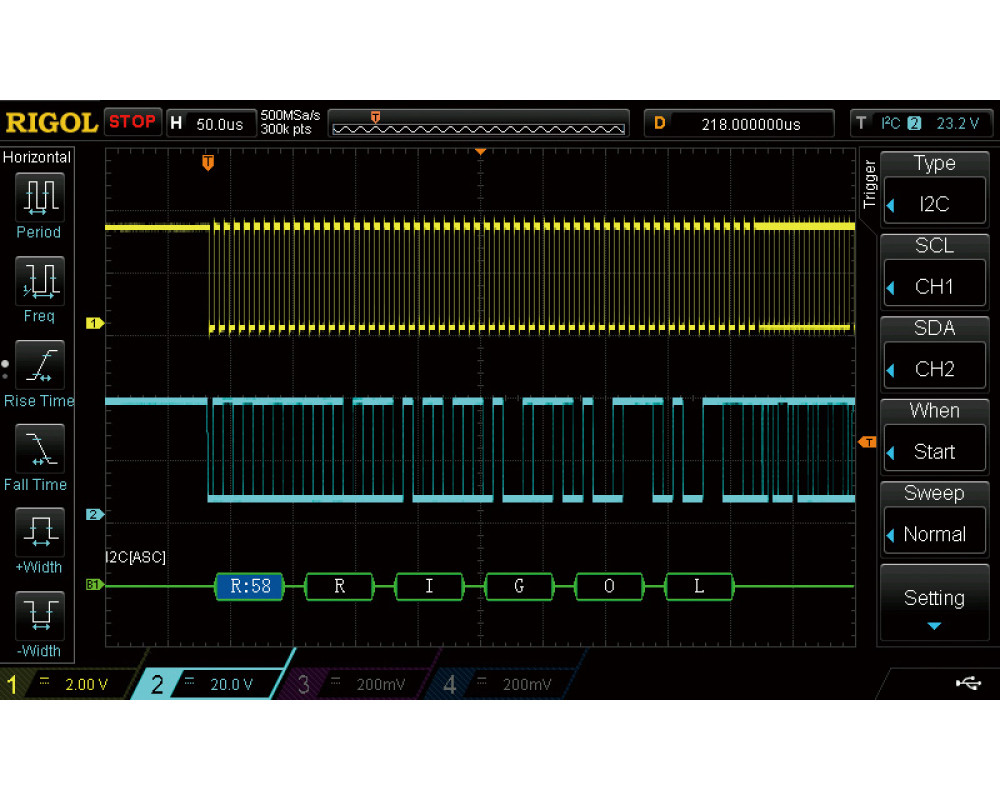Click the 500MSa/s sample rate readout
The width and height of the screenshot is (1000, 800).
pos(290,115)
